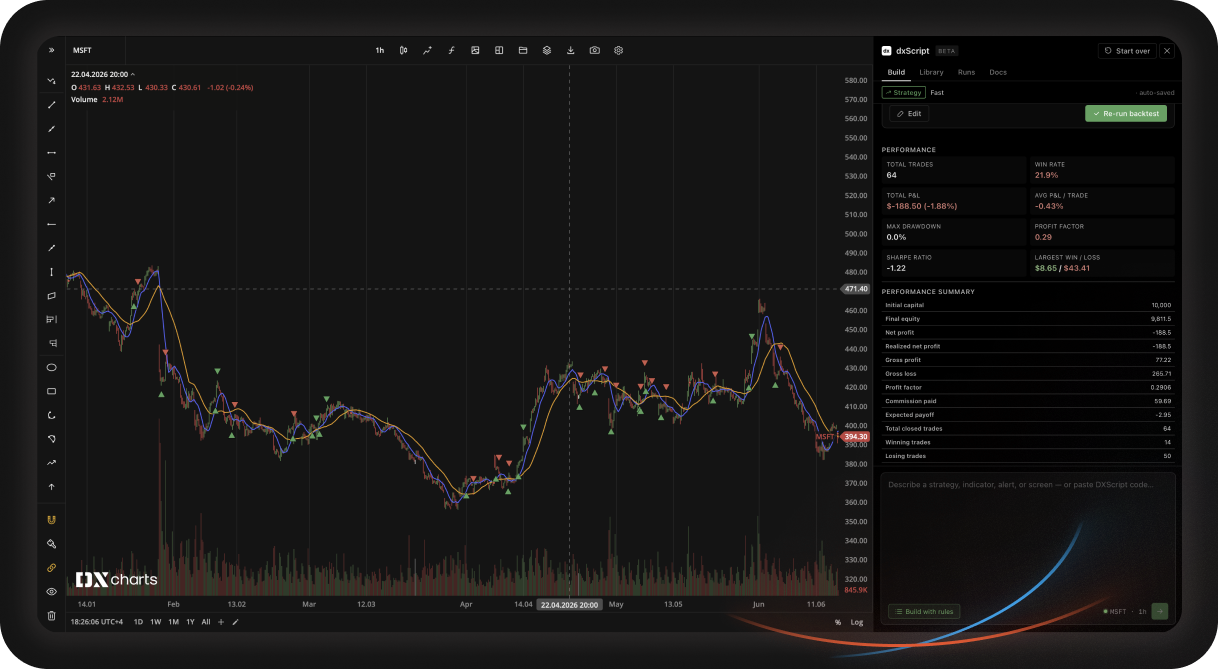Open chart settings gear icon
Image resolution: width=1218 pixels, height=669 pixels.
[619, 50]
